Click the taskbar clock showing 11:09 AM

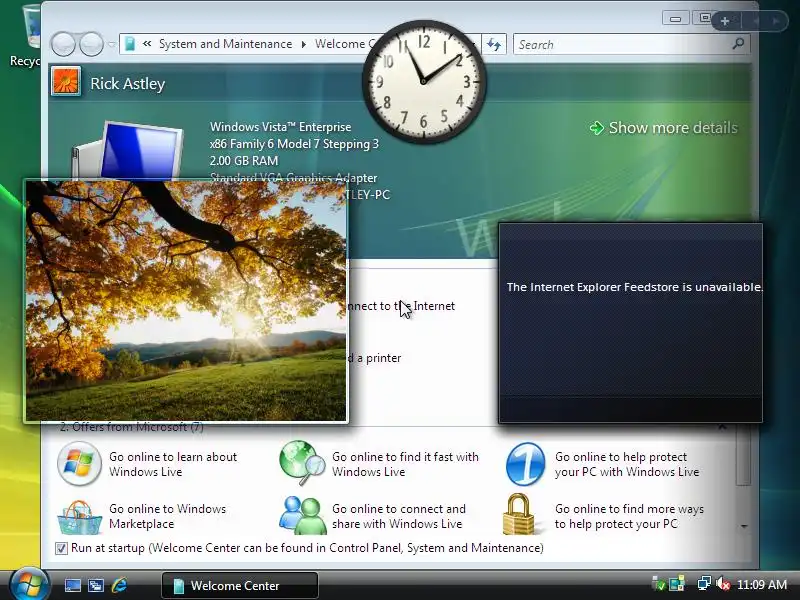pyautogui.click(x=762, y=584)
